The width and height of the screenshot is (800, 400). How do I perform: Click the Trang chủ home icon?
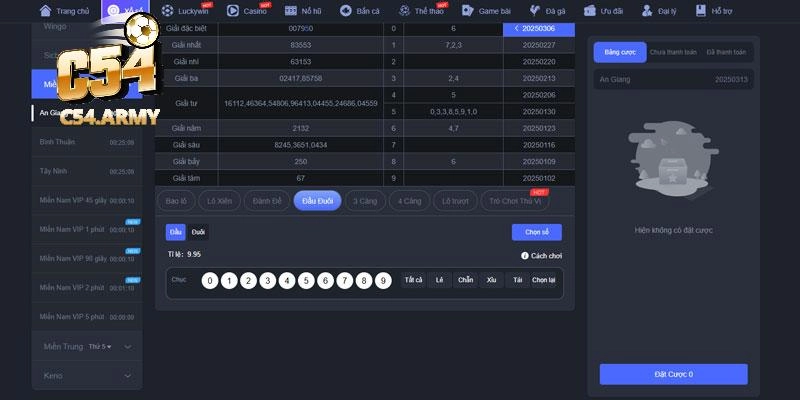pyautogui.click(x=46, y=10)
